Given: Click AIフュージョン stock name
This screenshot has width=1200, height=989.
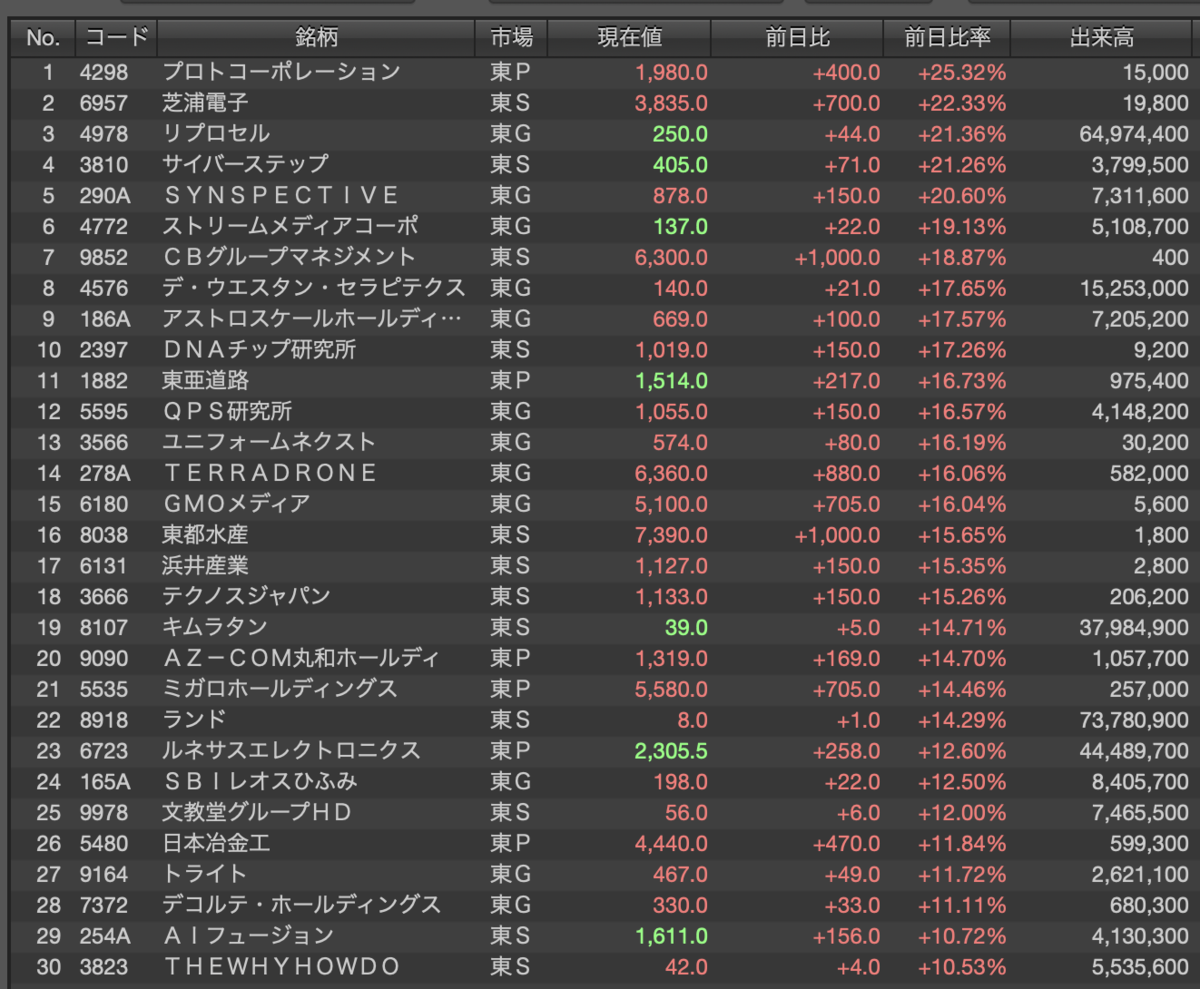Looking at the screenshot, I should (248, 936).
